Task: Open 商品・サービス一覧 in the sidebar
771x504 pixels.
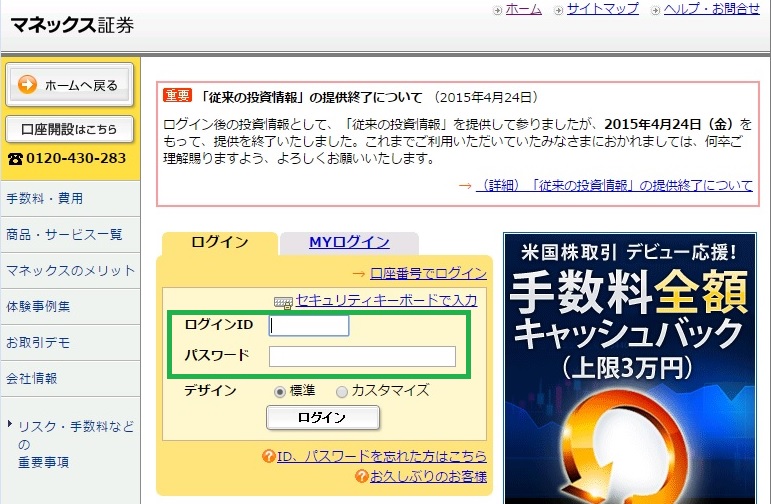Action: point(70,235)
